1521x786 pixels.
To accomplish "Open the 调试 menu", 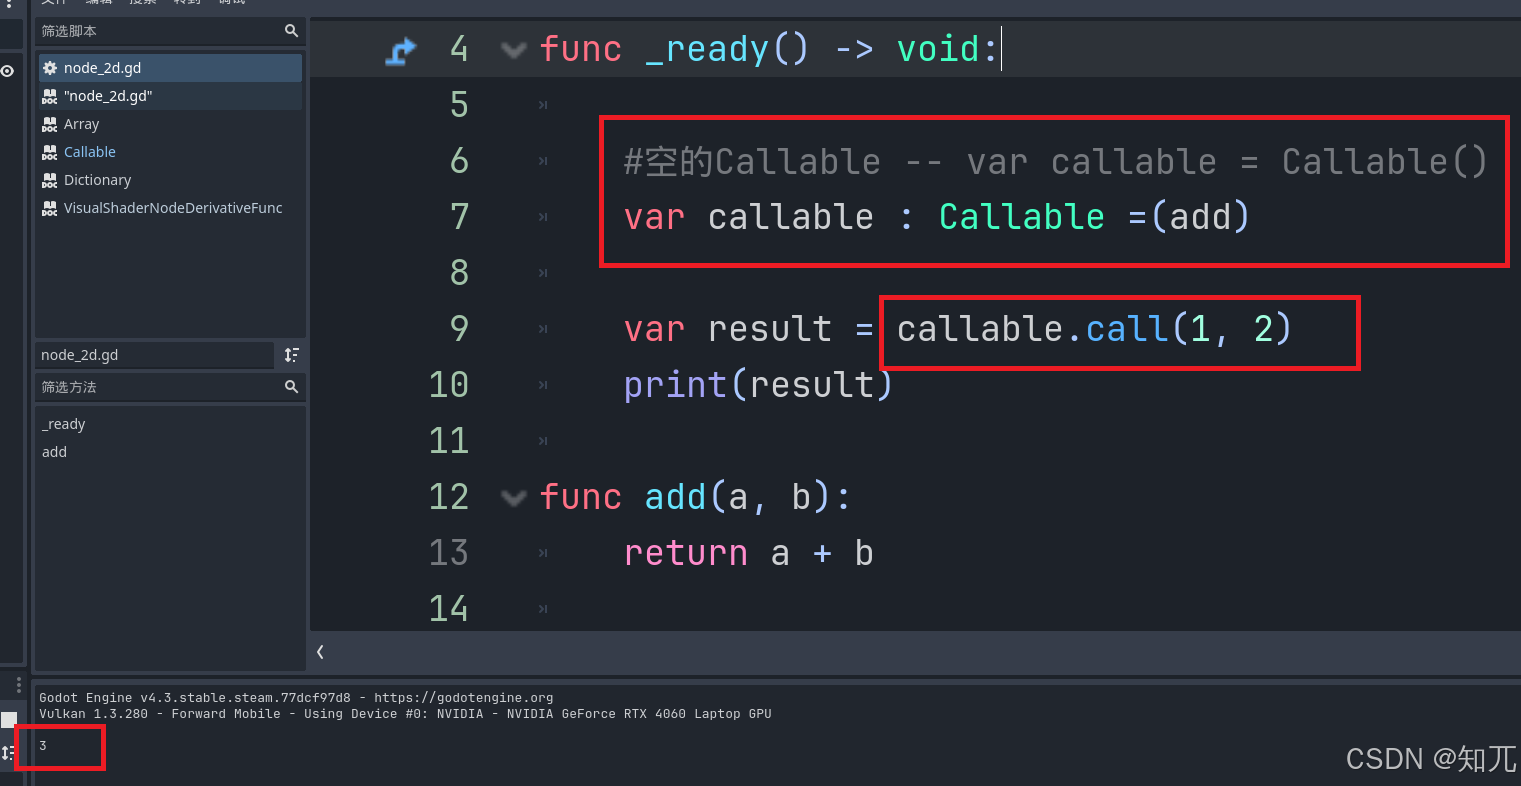I will 232,2.
